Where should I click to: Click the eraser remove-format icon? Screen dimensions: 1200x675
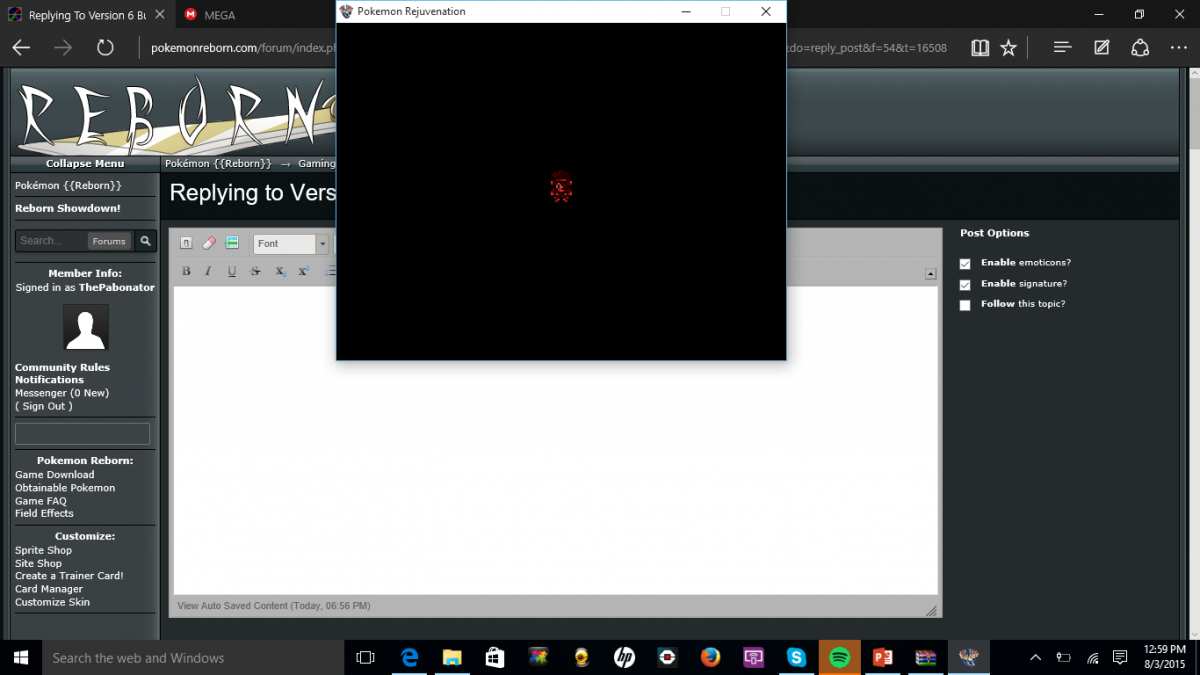point(209,243)
